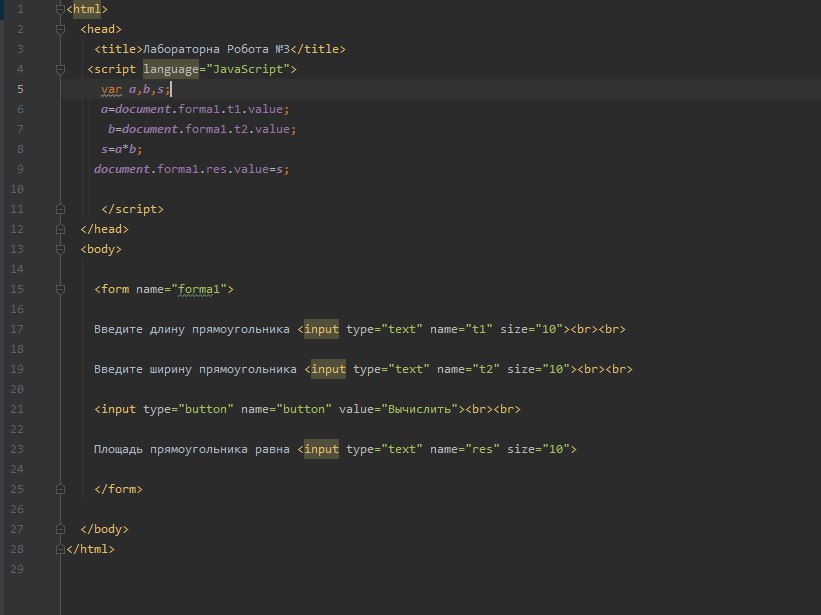Click the underlined var keyword
821x615 pixels.
tap(111, 89)
